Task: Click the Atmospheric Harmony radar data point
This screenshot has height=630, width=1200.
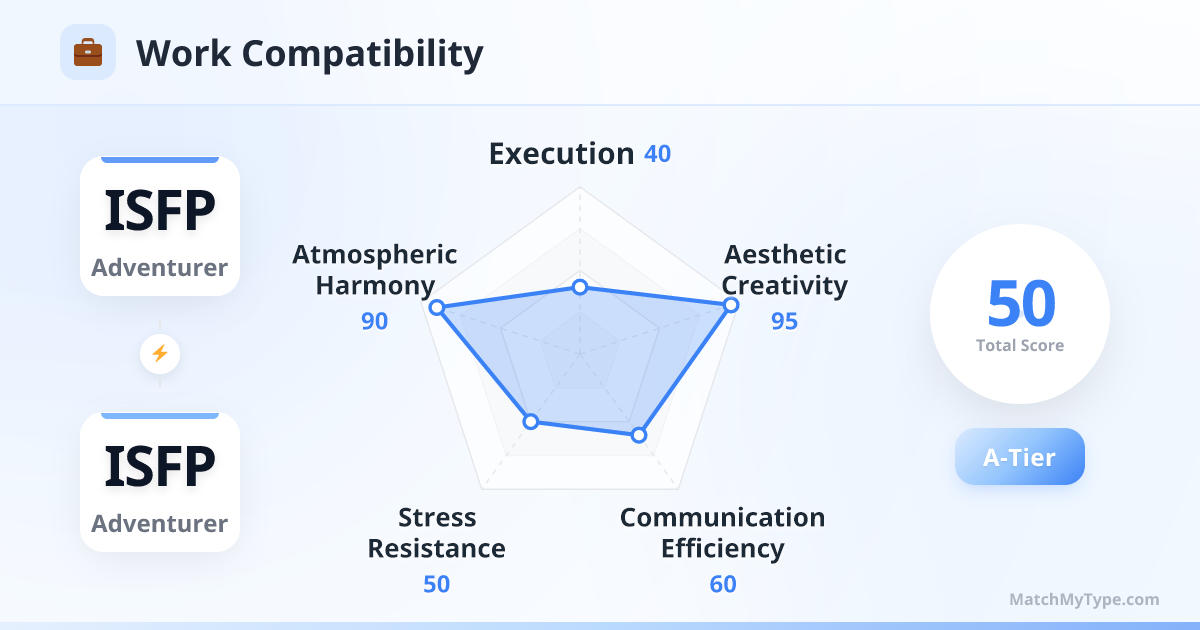Action: [x=436, y=308]
